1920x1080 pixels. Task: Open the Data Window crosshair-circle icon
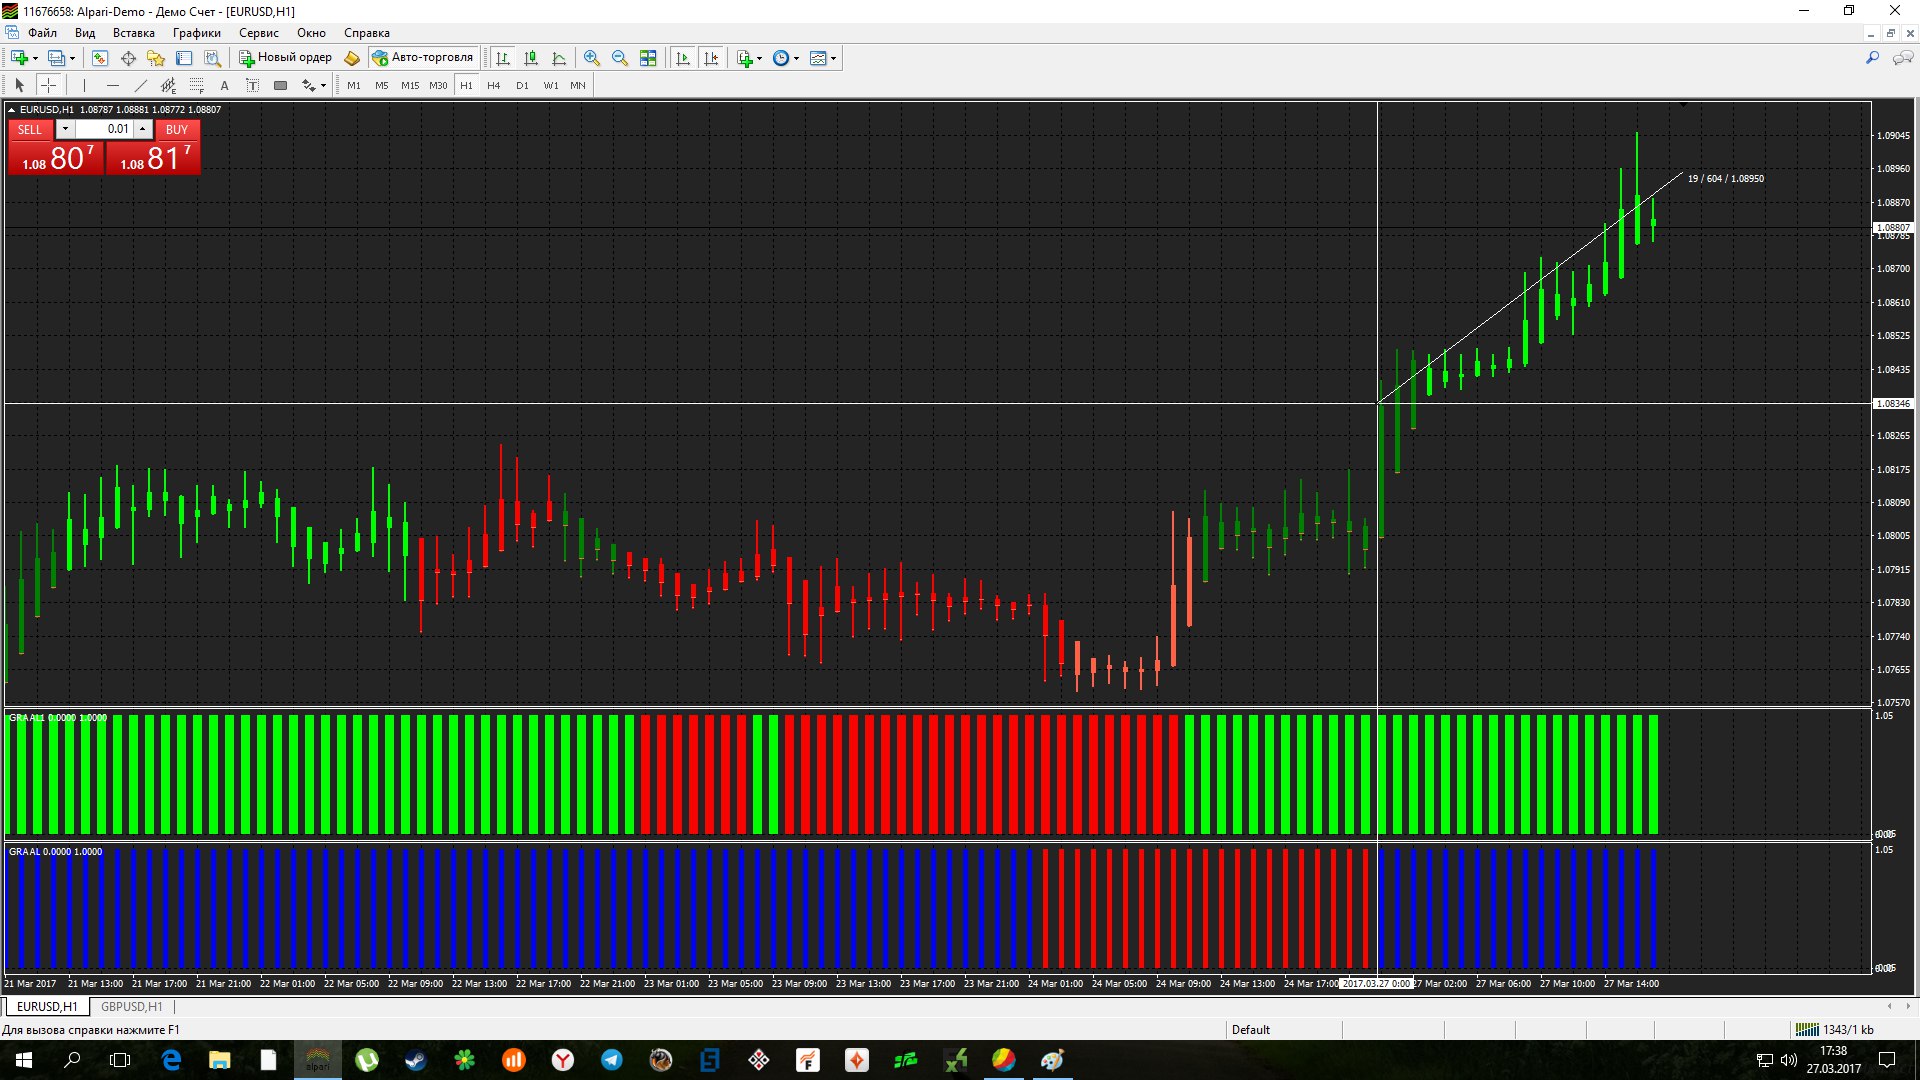click(x=128, y=58)
